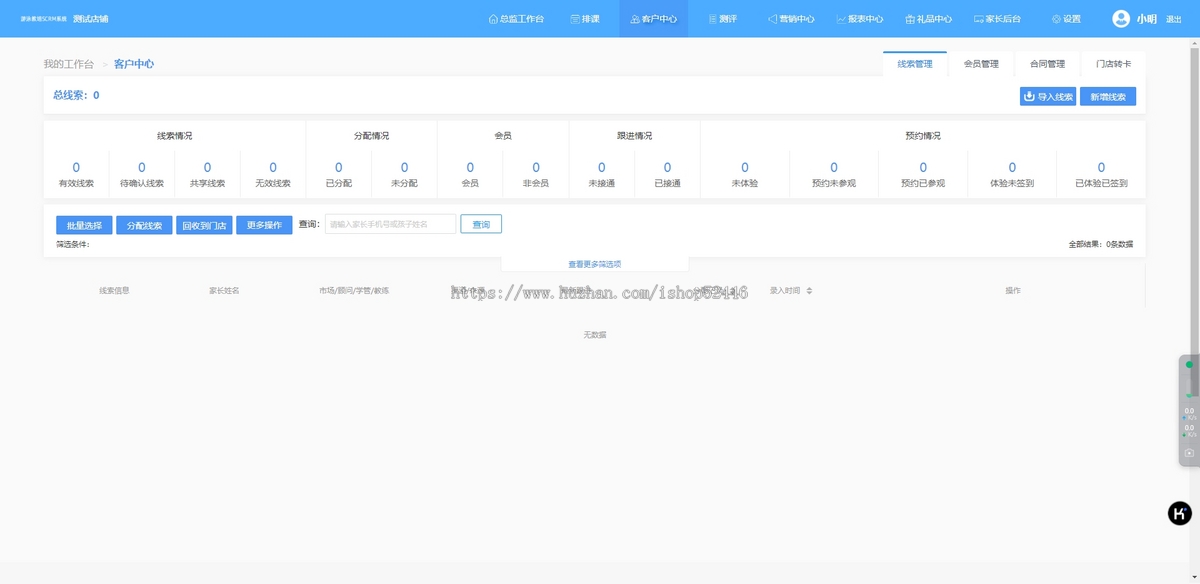Click the 客户中心 breadcrumb label
Viewport: 1200px width, 584px height.
pos(134,64)
